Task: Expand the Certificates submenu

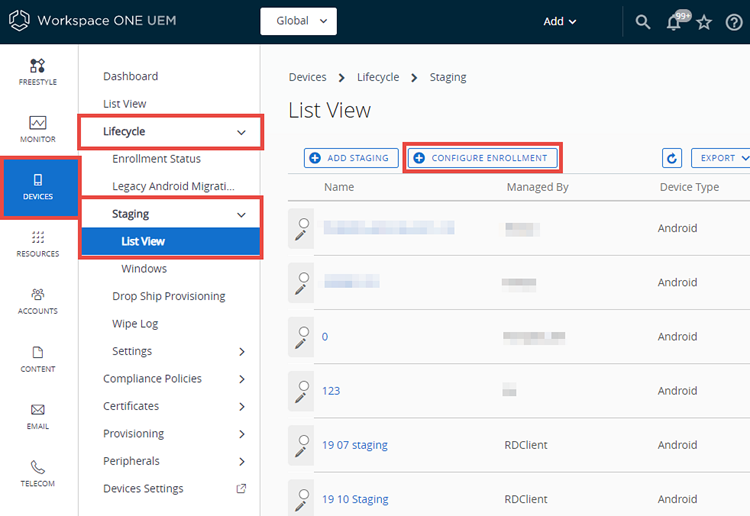Action: pyautogui.click(x=242, y=406)
